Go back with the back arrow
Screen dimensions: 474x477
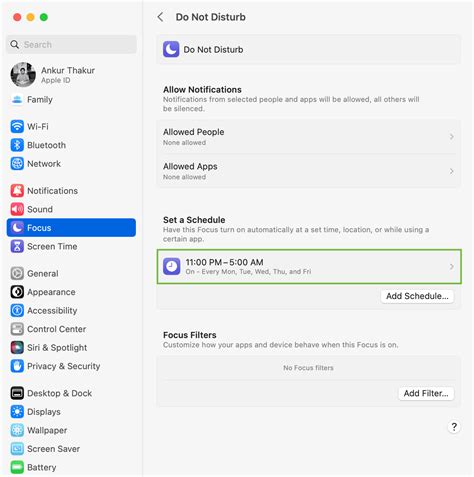[x=160, y=17]
